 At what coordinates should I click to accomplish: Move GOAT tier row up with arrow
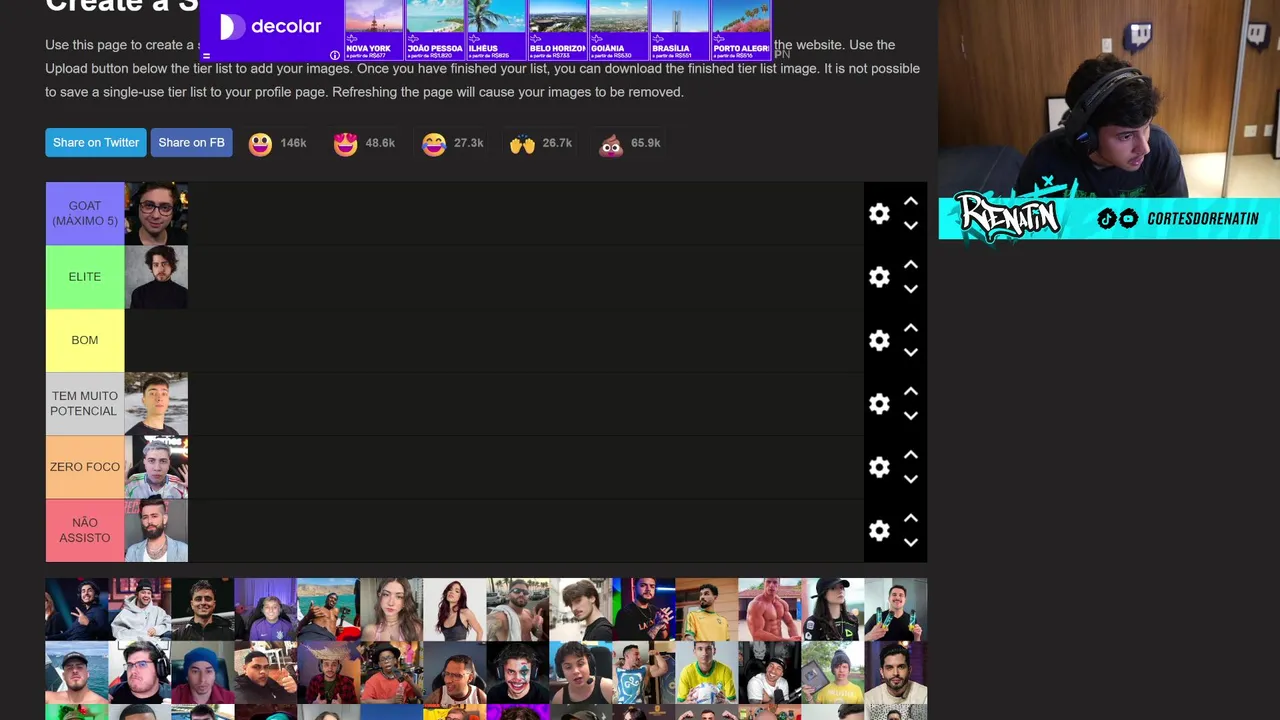click(x=911, y=202)
